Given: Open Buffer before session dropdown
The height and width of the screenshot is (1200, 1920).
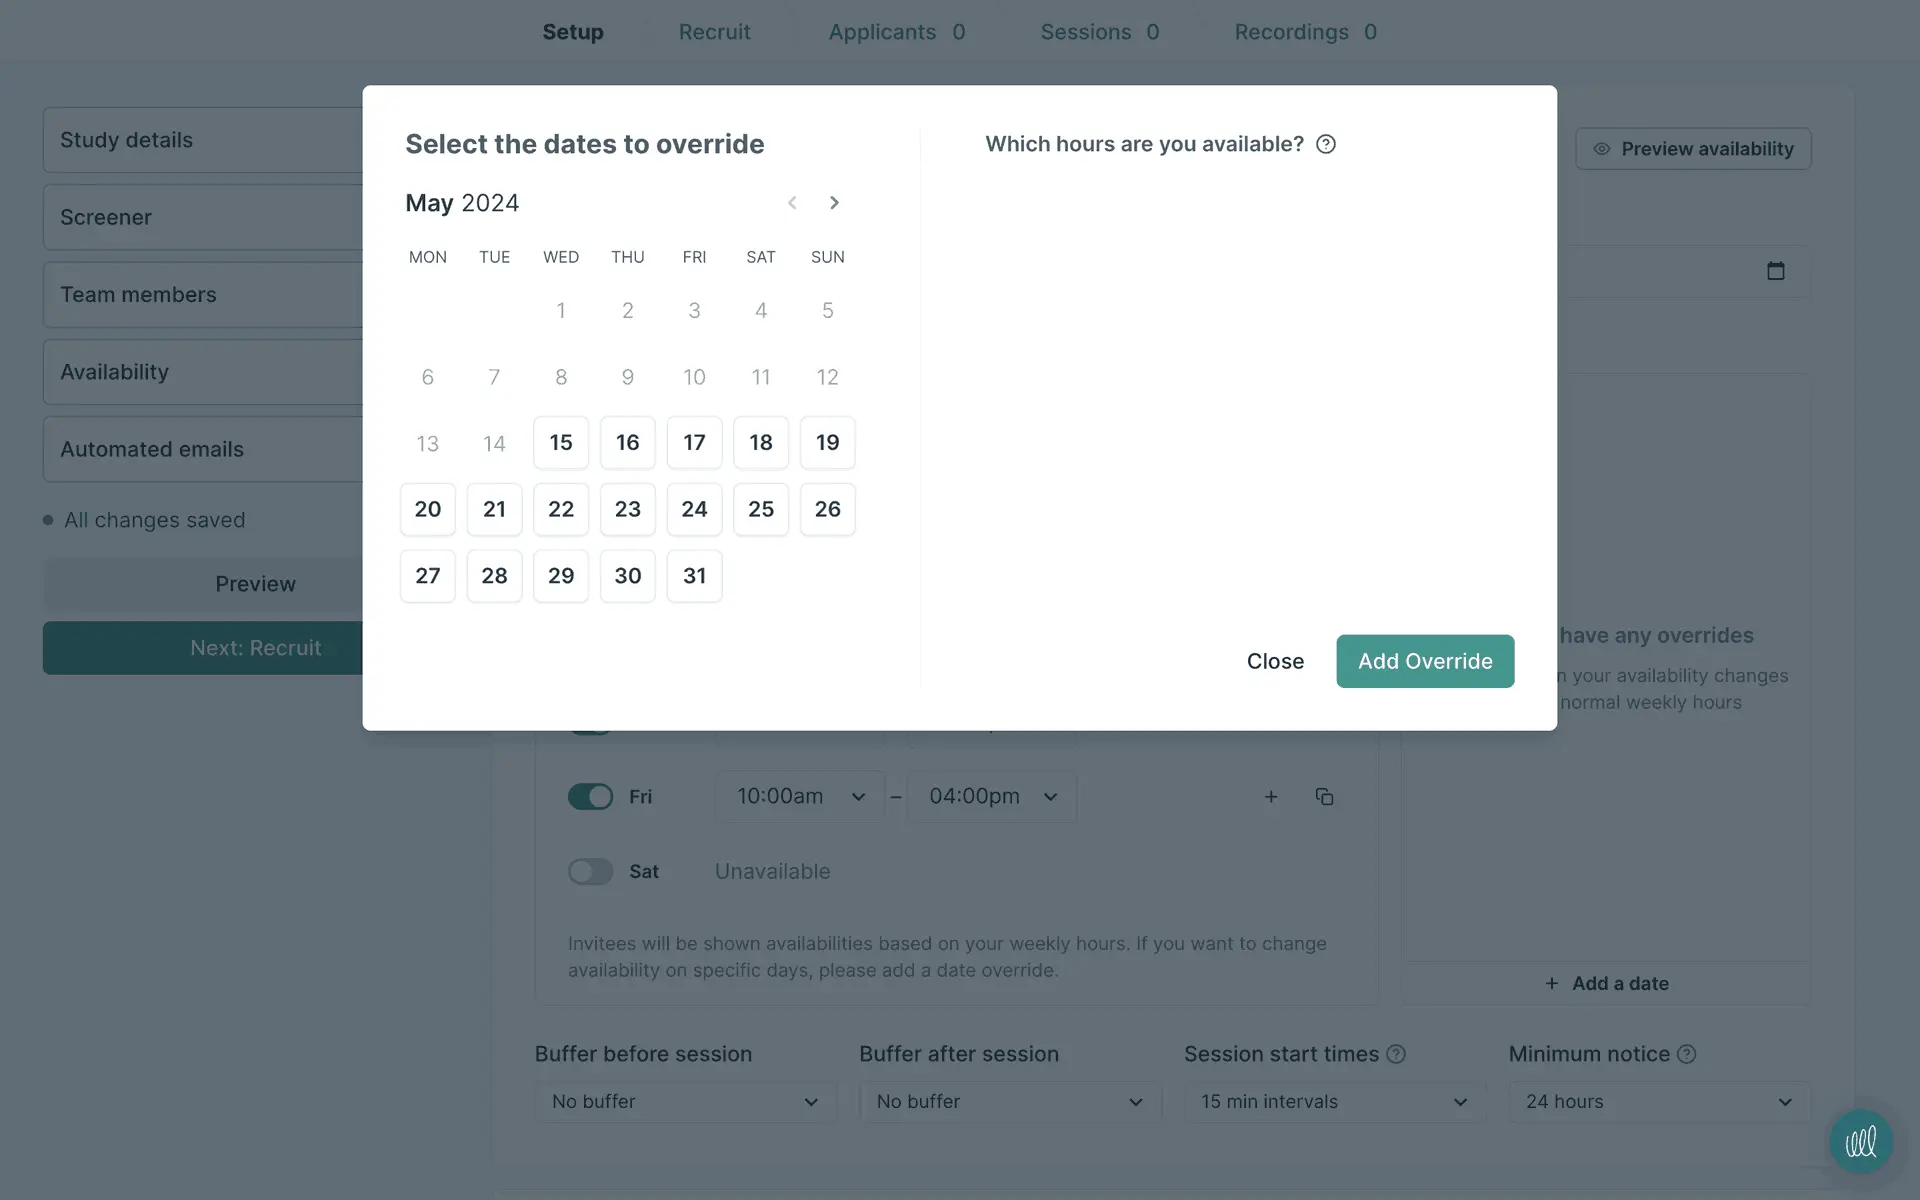Looking at the screenshot, I should (685, 1101).
